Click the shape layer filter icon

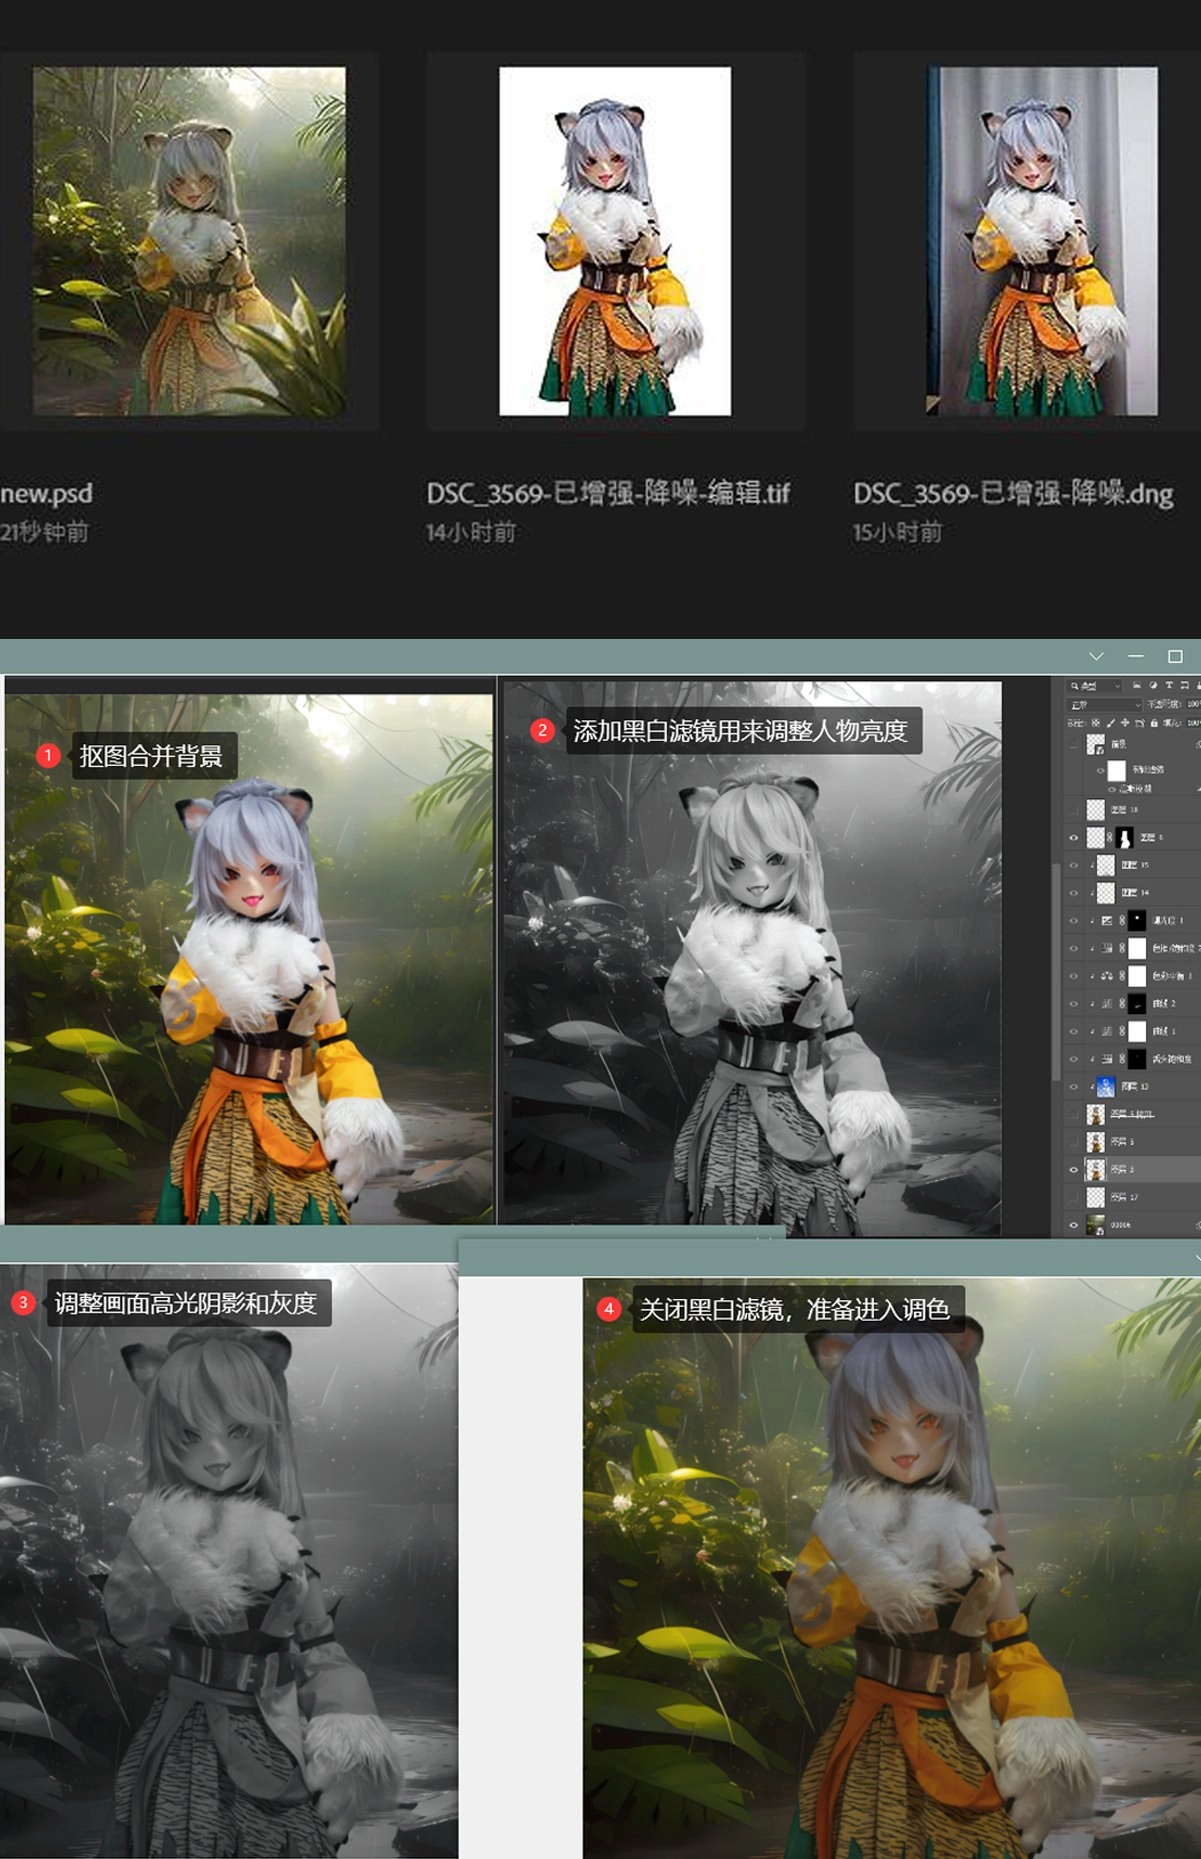1184,685
